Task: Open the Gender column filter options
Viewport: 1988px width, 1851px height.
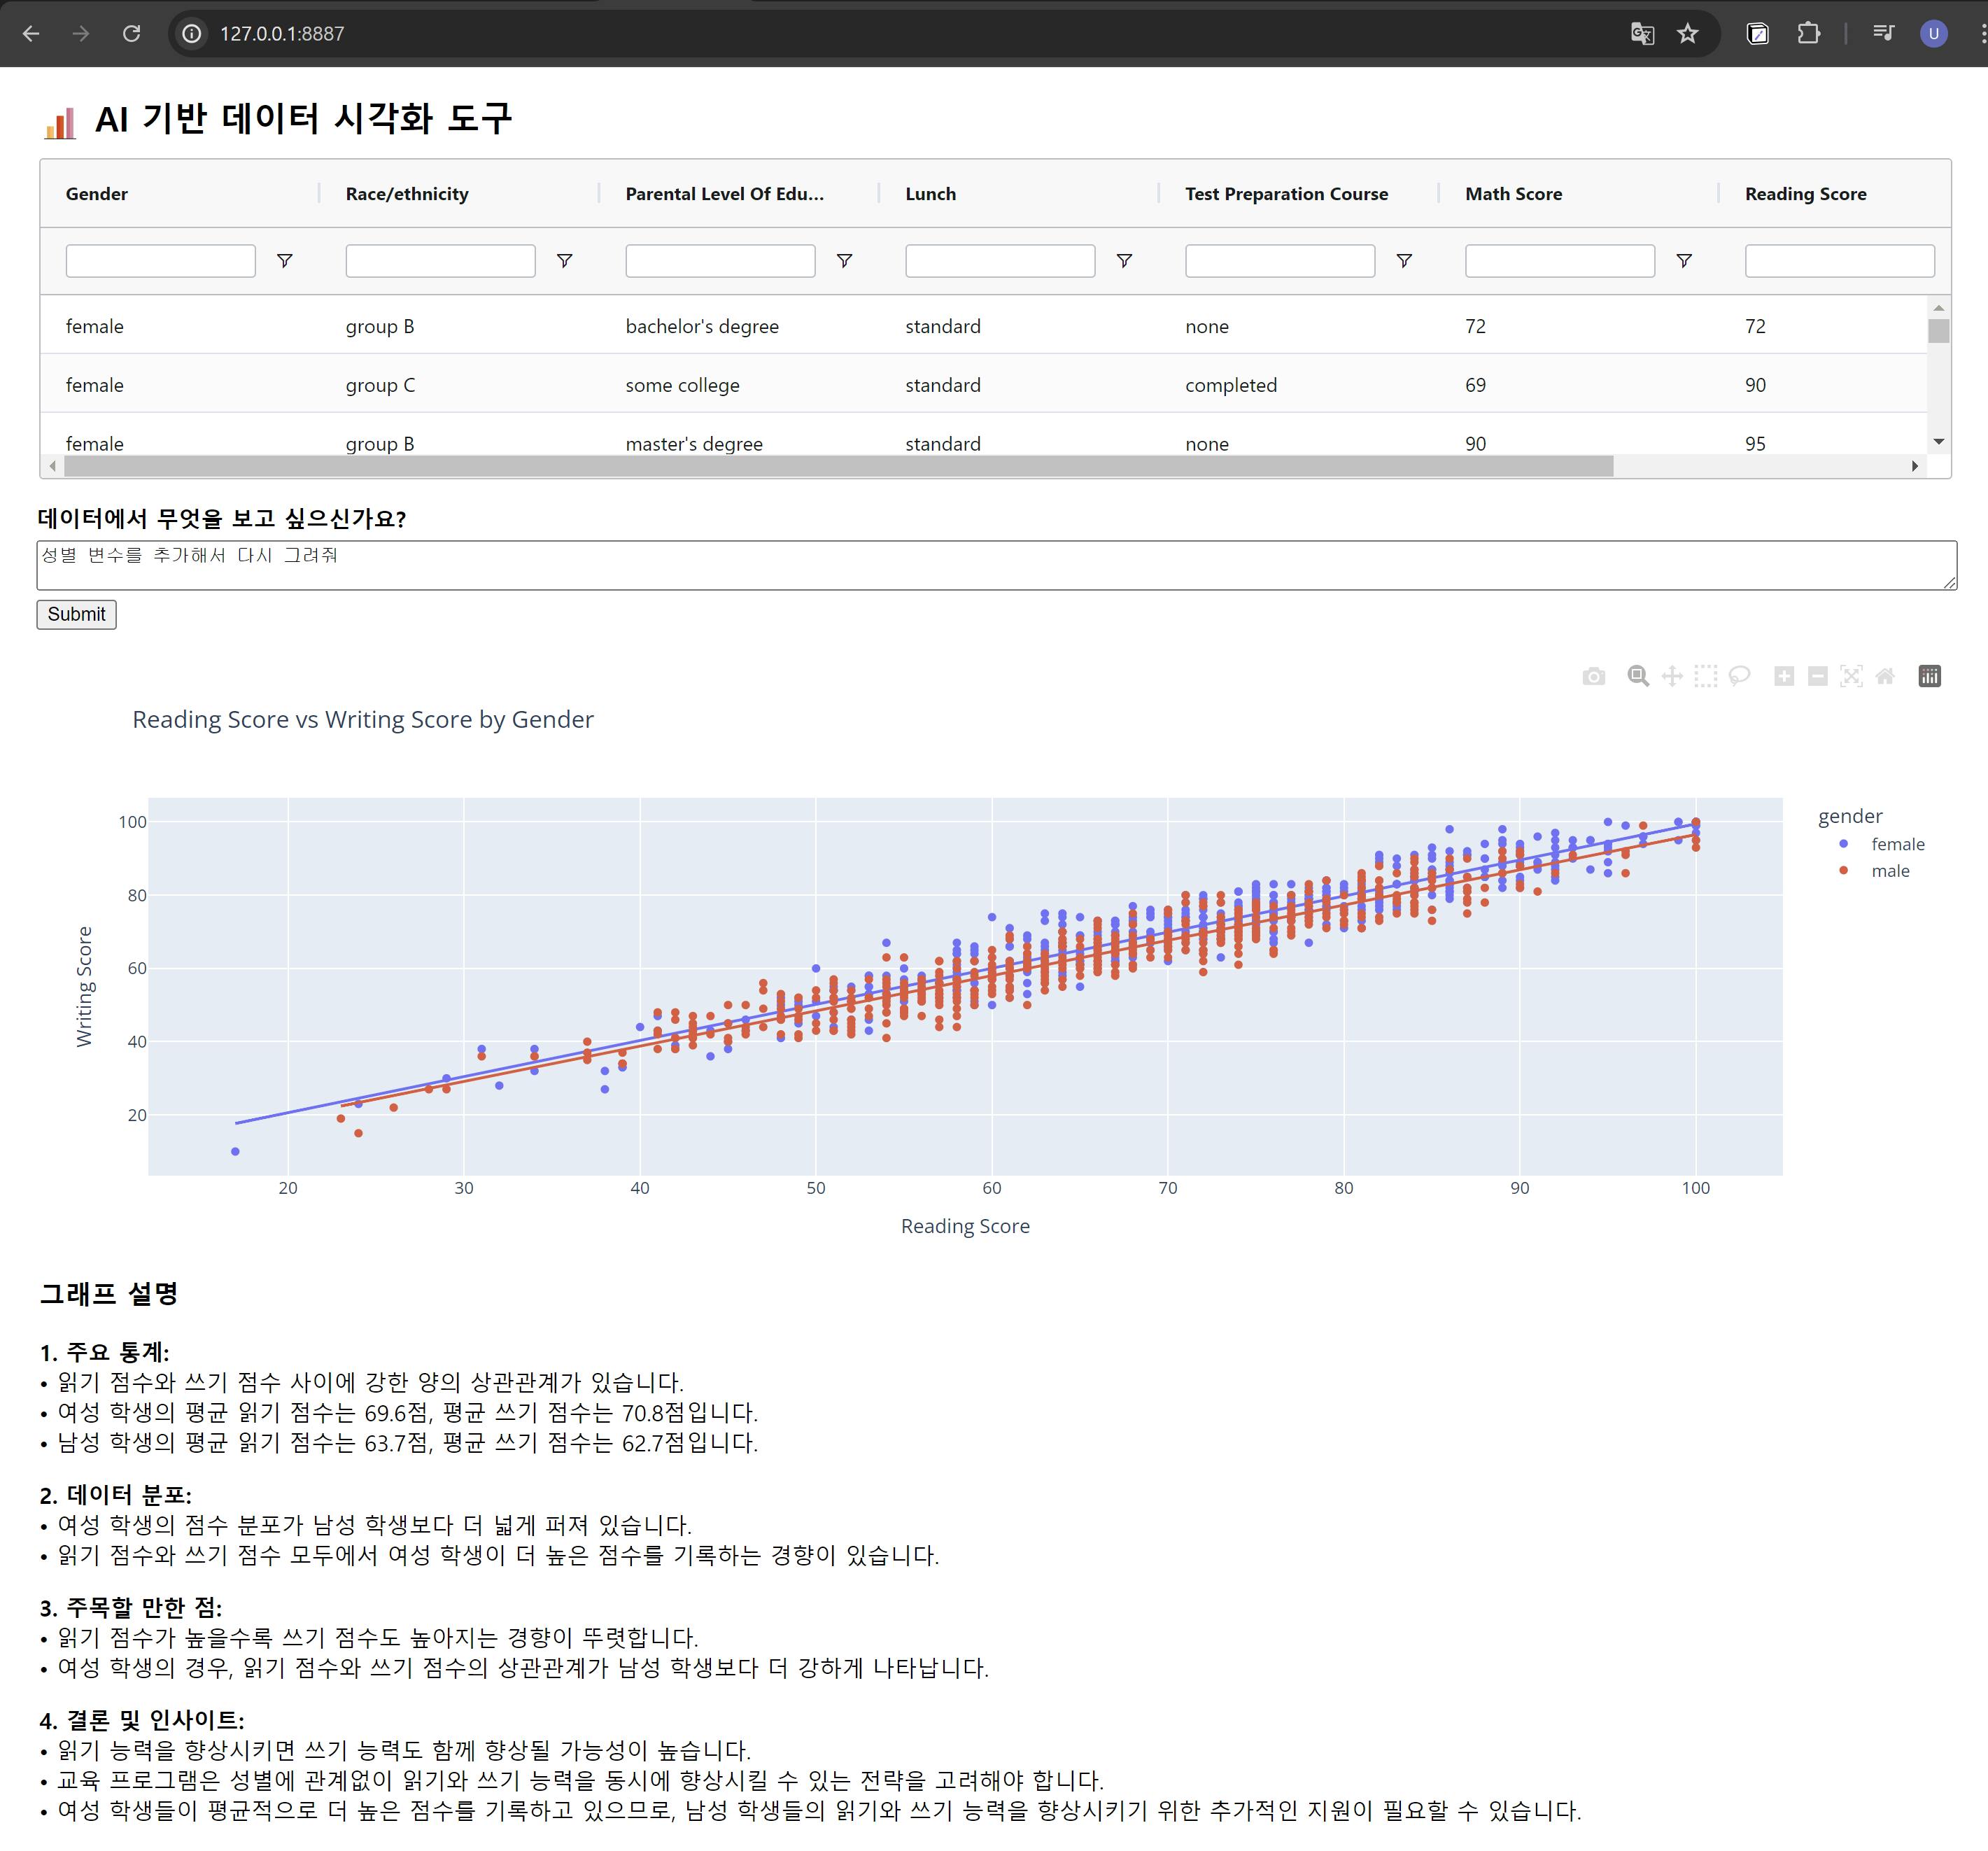Action: (285, 261)
